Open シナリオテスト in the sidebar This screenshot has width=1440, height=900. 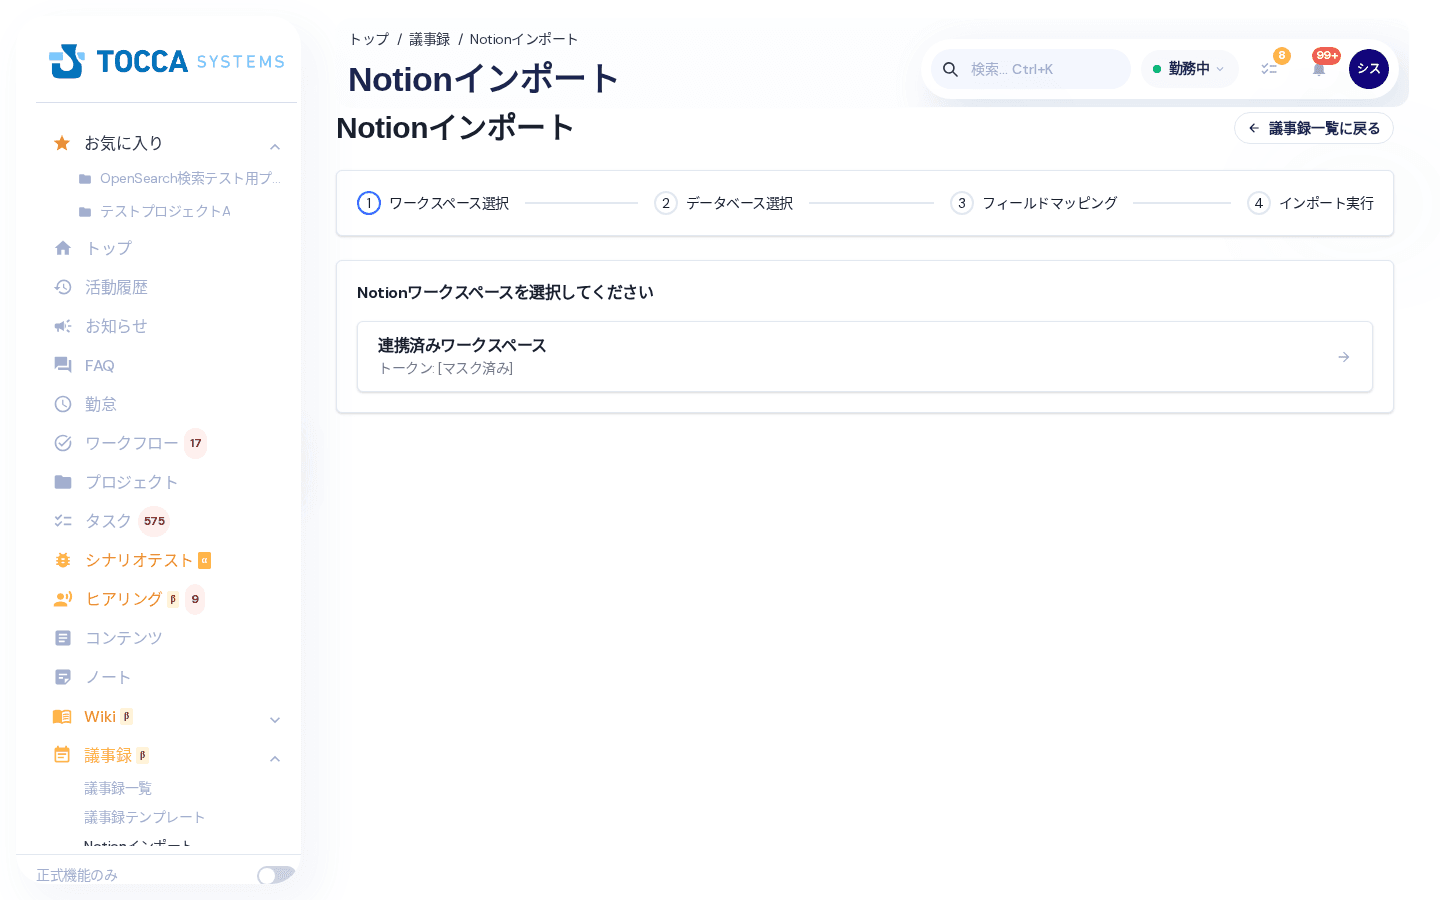(139, 560)
